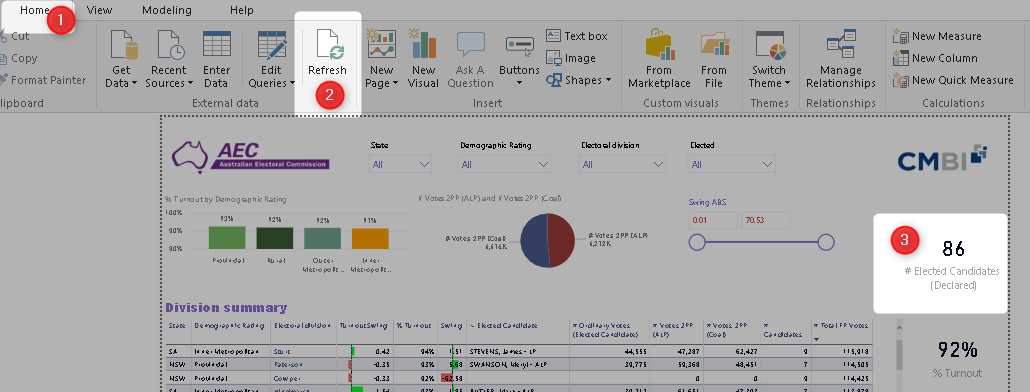Import a custom visual From Marketplace

(x=659, y=59)
